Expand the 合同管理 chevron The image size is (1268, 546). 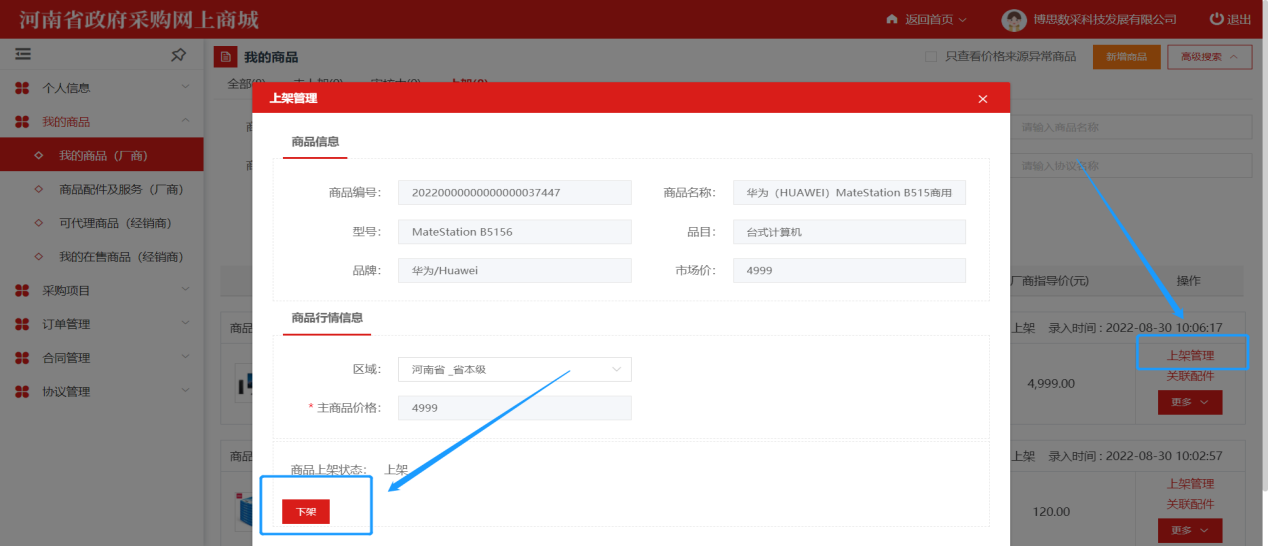click(x=185, y=358)
